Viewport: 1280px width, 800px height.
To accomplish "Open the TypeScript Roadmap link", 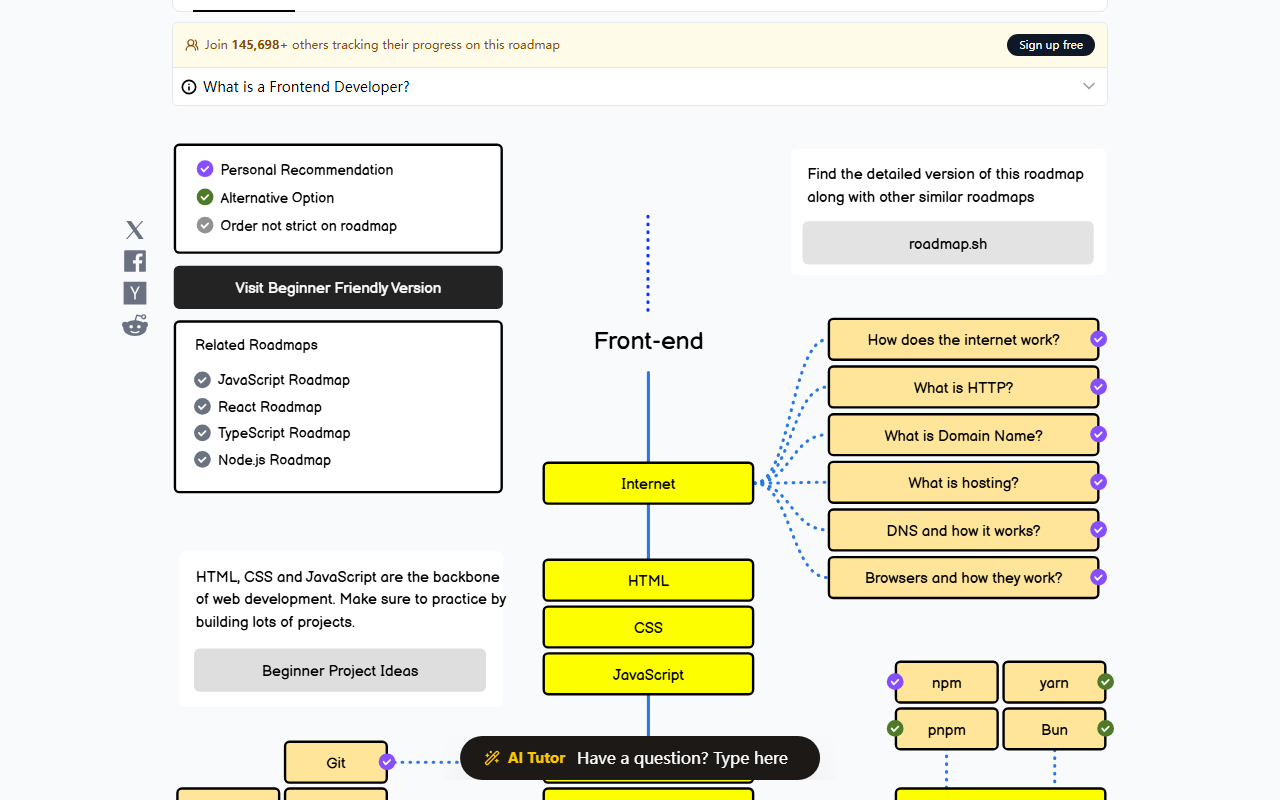I will click(284, 433).
